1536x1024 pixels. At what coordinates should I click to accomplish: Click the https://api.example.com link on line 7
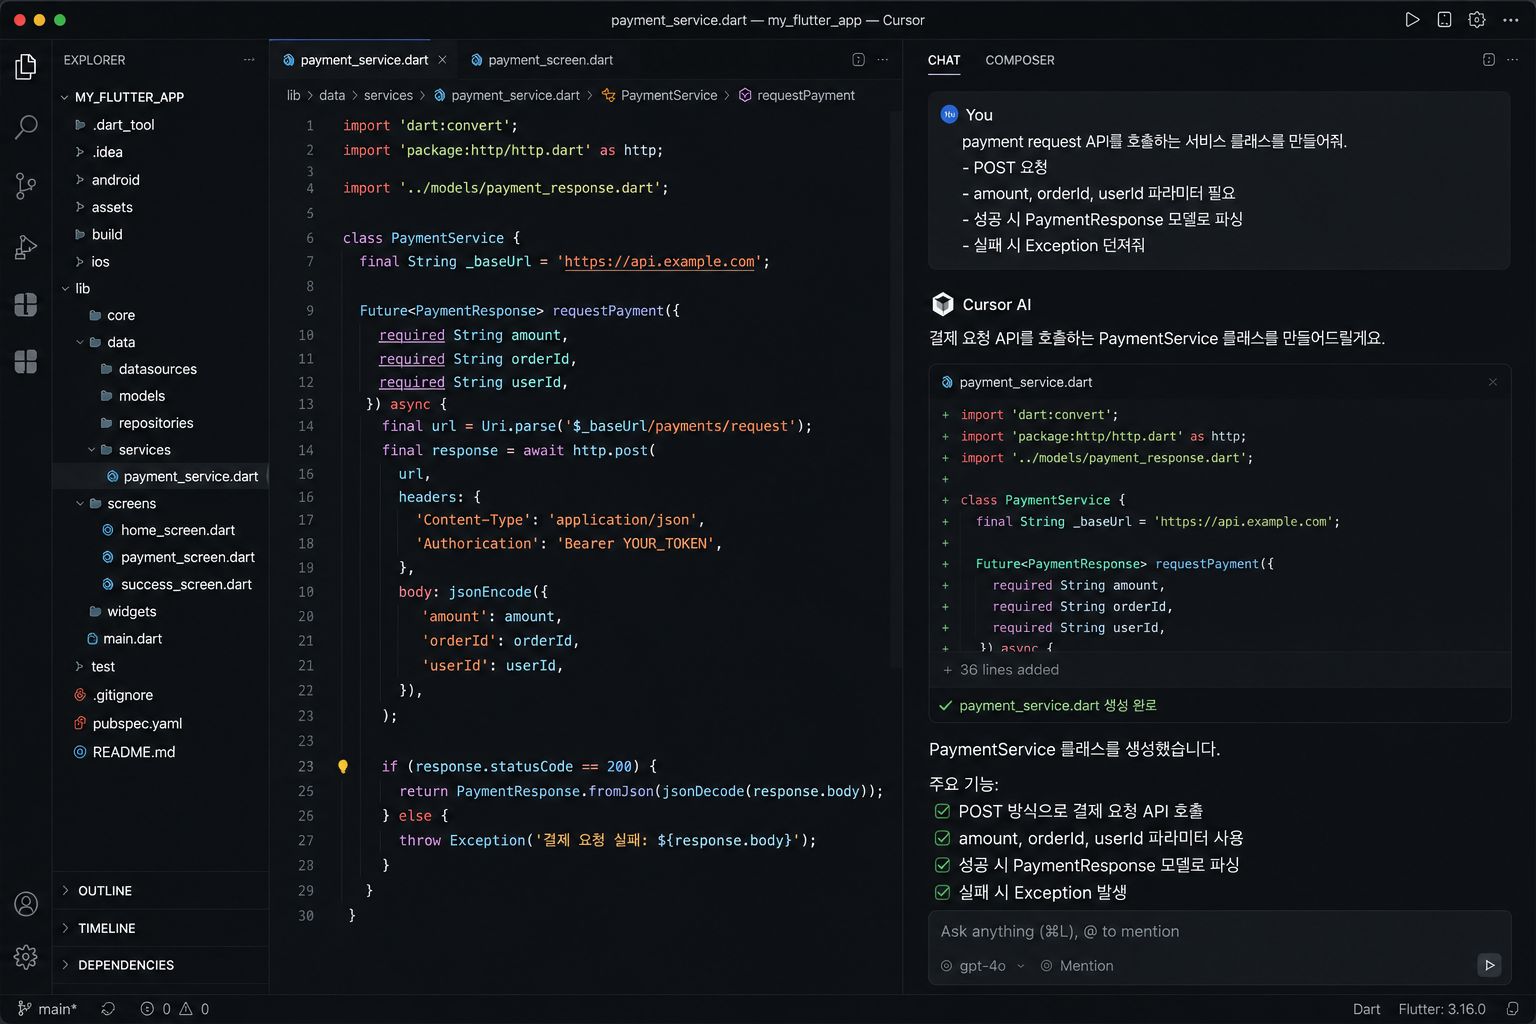(659, 262)
